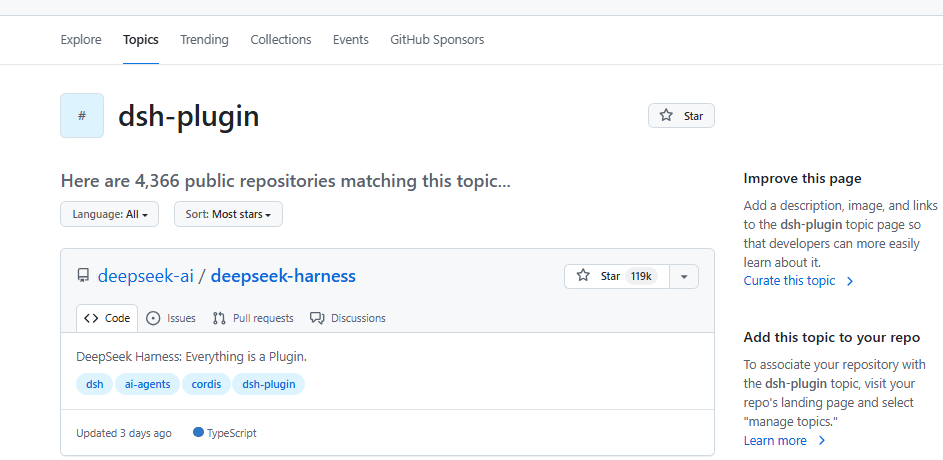Click the 'Everything is a Plugin' description
The height and width of the screenshot is (460, 943).
point(192,357)
